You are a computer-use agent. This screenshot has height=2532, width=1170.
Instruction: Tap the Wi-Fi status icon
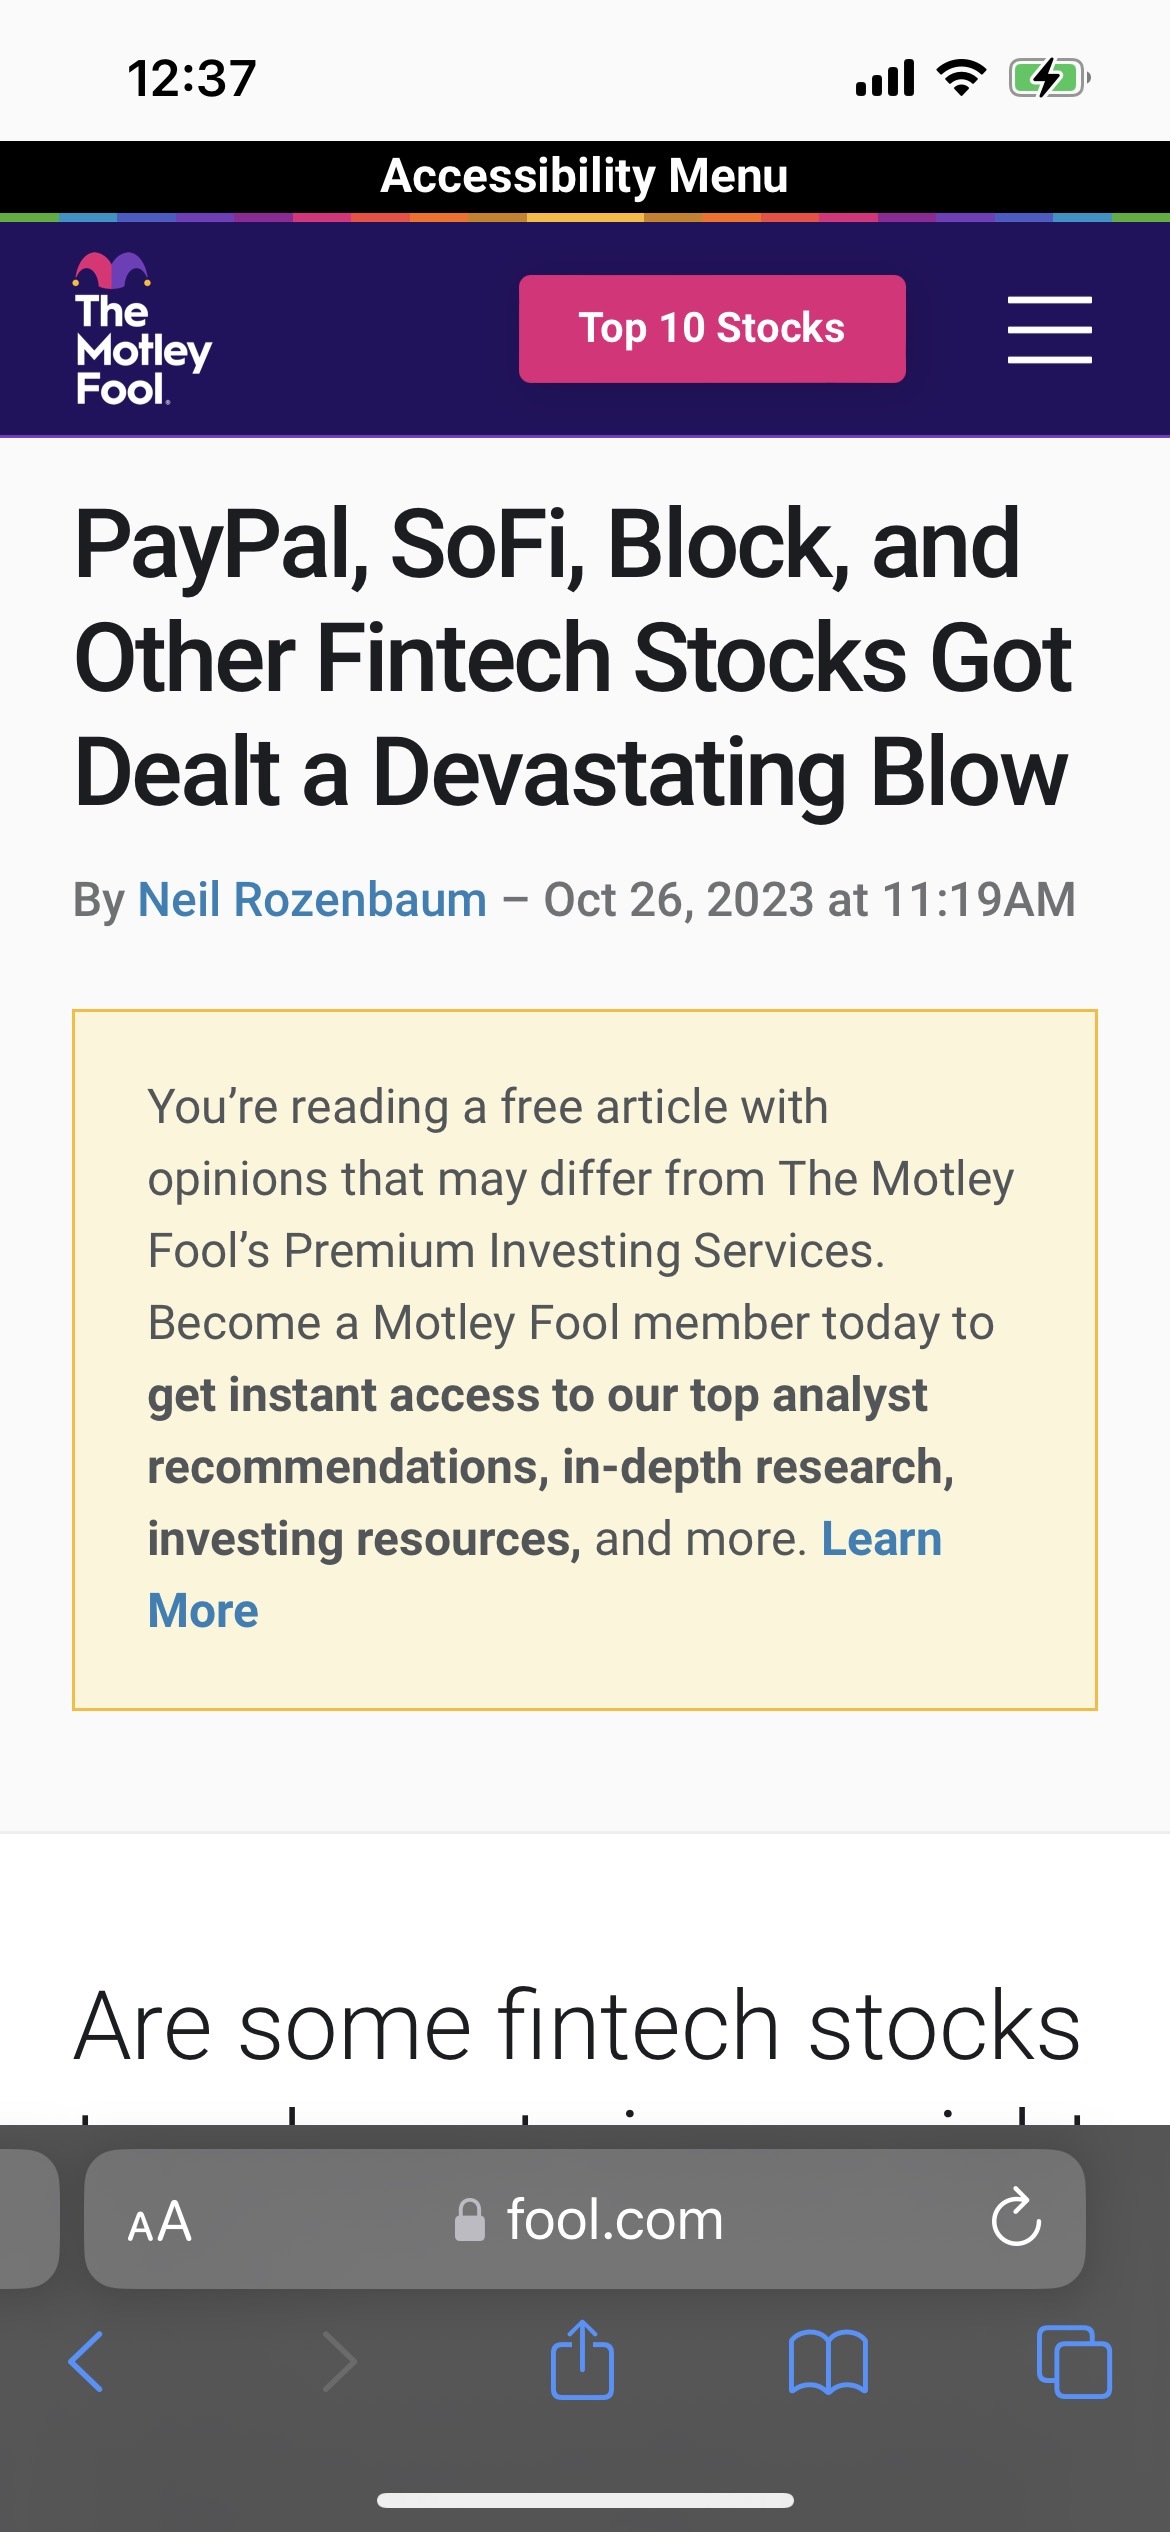961,78
